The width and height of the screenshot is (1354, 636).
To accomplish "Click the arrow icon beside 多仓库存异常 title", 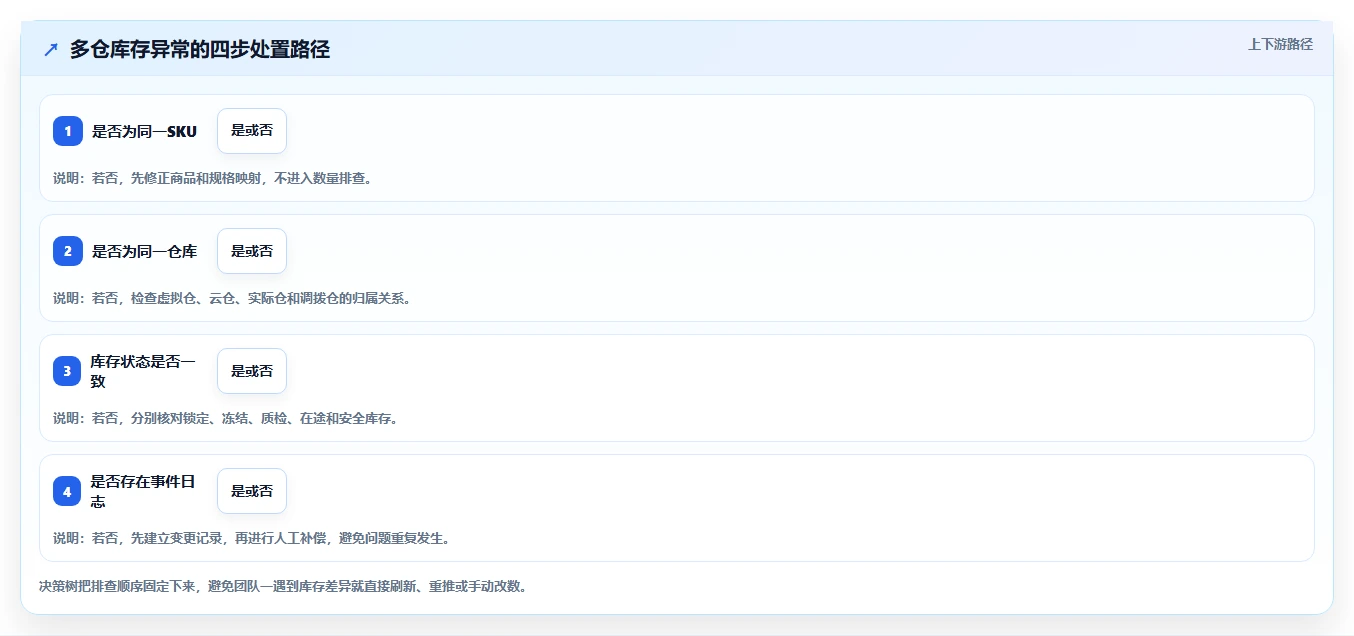I will [x=51, y=49].
